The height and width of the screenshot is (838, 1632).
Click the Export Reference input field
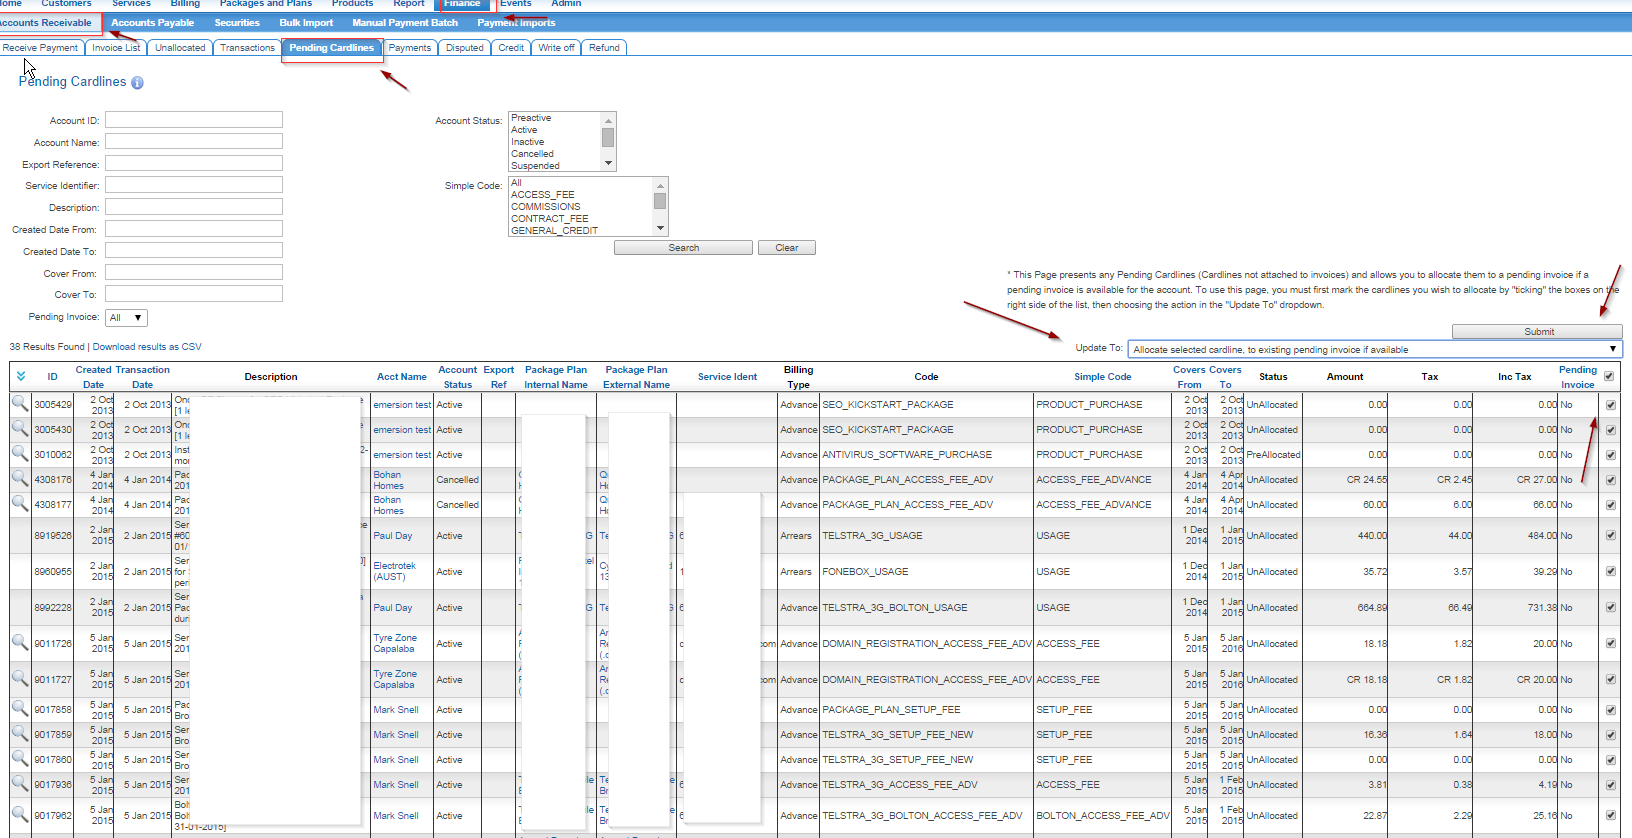tap(194, 163)
